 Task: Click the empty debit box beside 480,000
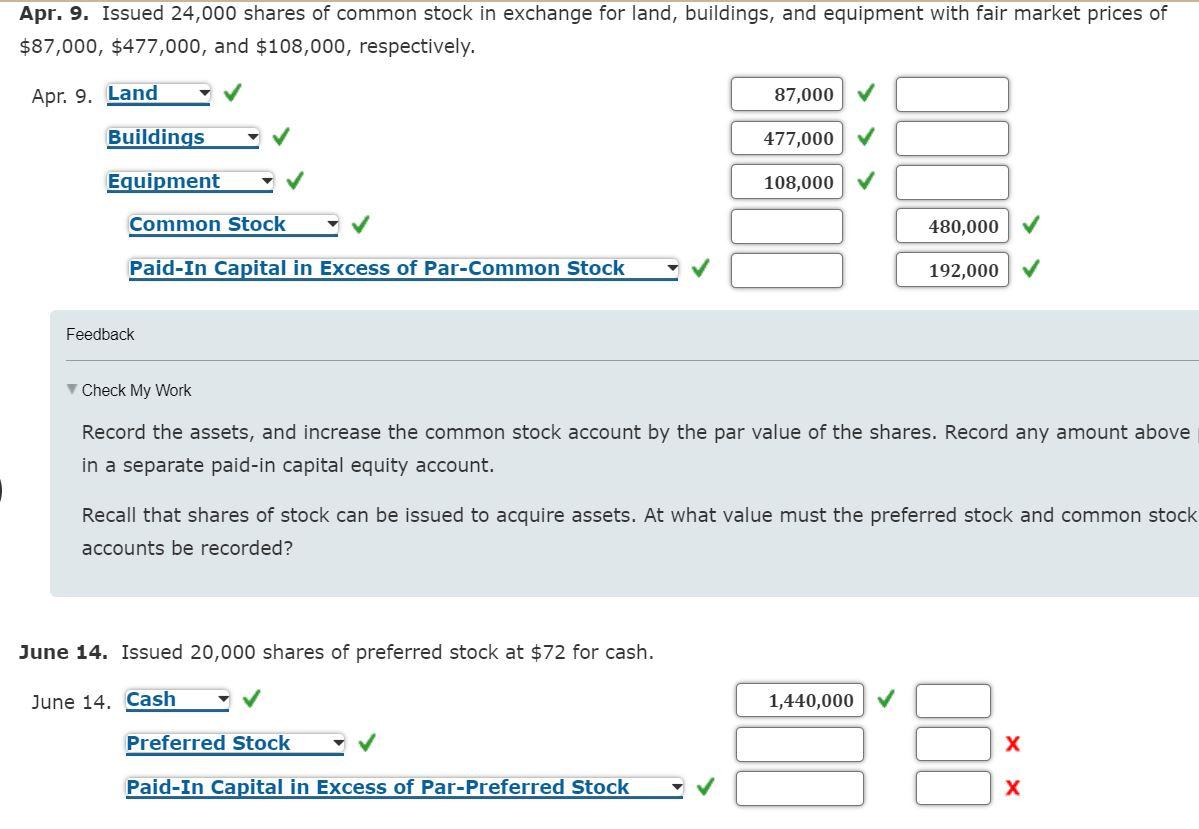click(787, 225)
